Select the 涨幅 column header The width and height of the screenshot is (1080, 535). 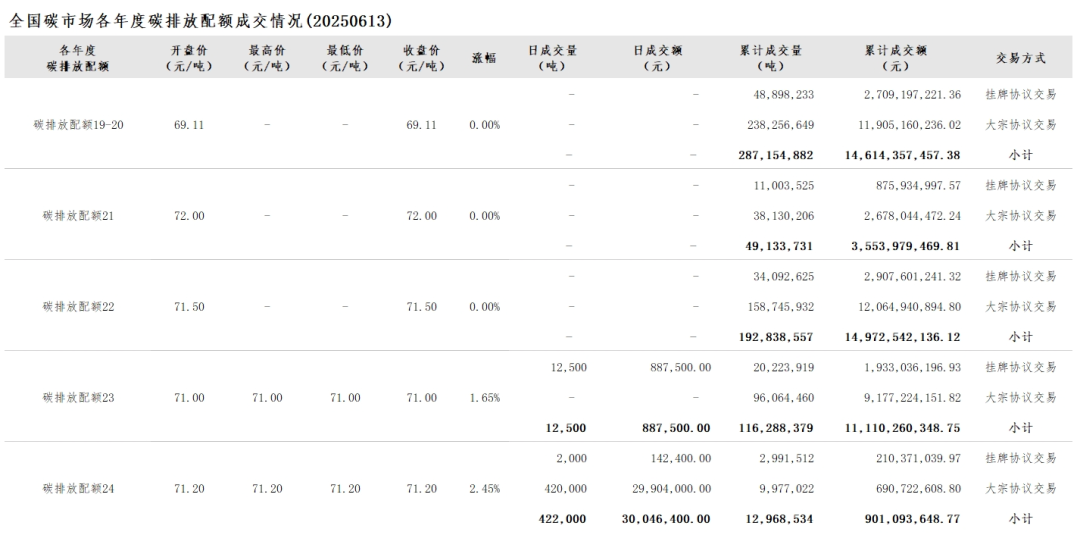[x=484, y=58]
